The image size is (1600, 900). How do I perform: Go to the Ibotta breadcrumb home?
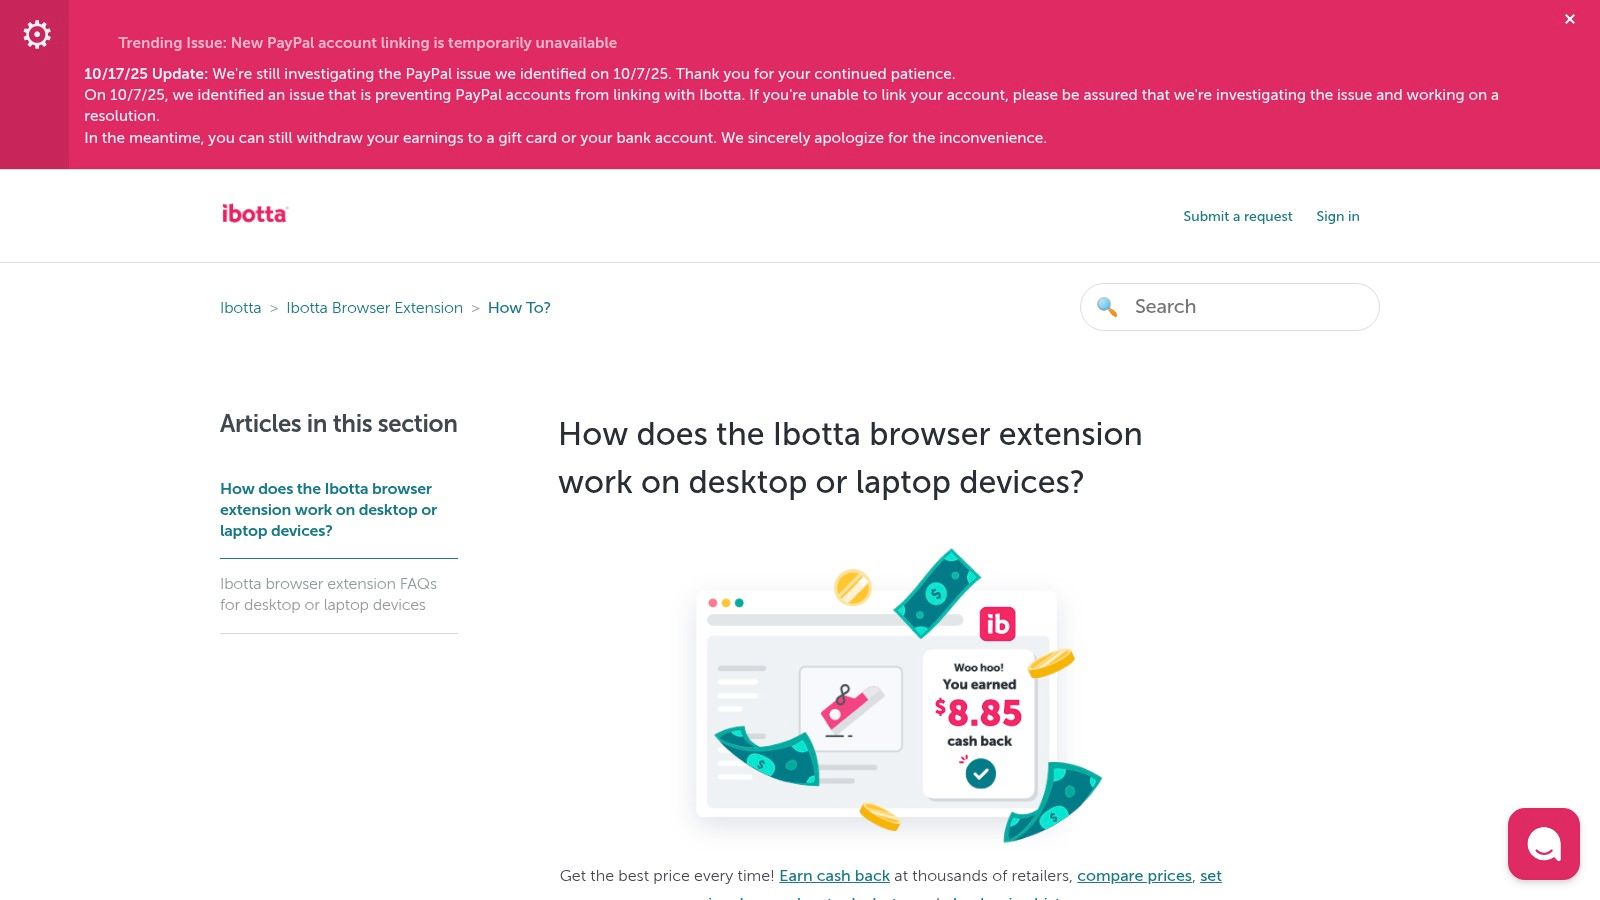240,308
